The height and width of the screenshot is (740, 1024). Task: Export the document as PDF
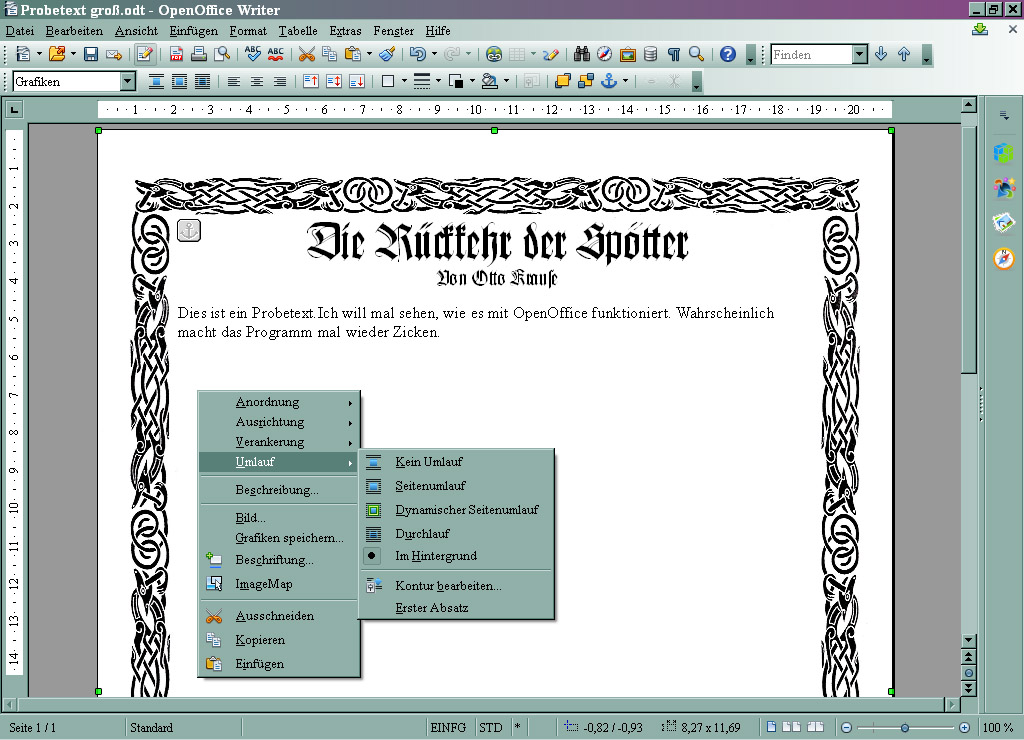175,55
